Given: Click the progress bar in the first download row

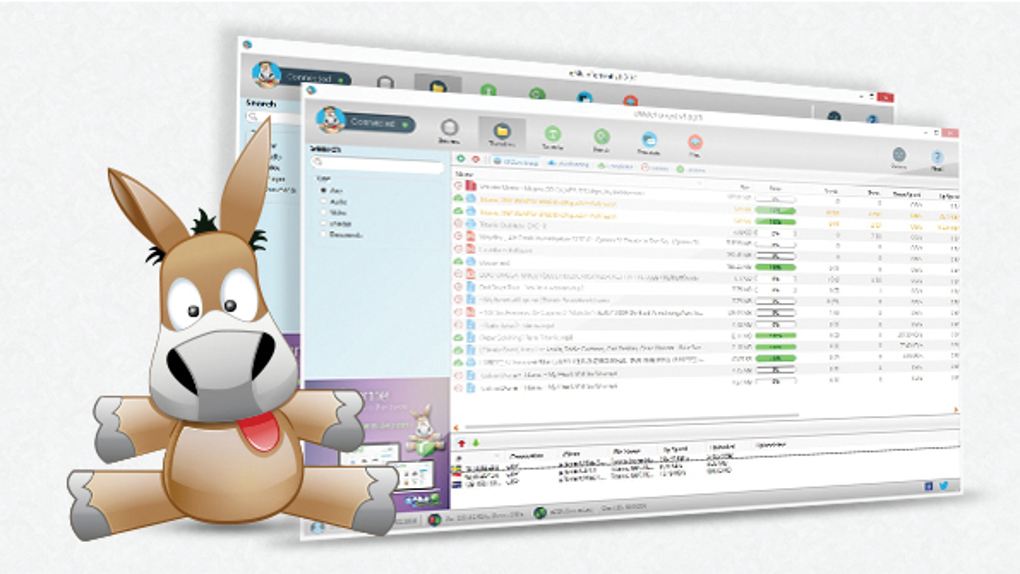Looking at the screenshot, I should 775,199.
